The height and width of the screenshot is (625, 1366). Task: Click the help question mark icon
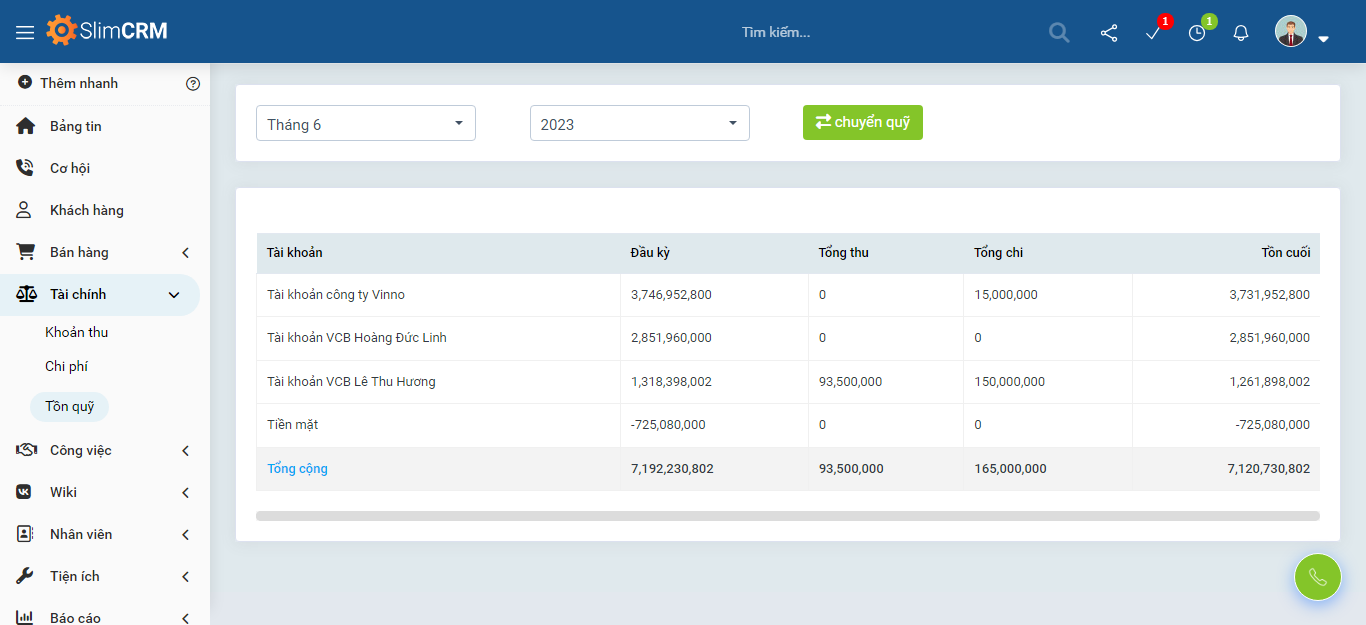pyautogui.click(x=193, y=84)
